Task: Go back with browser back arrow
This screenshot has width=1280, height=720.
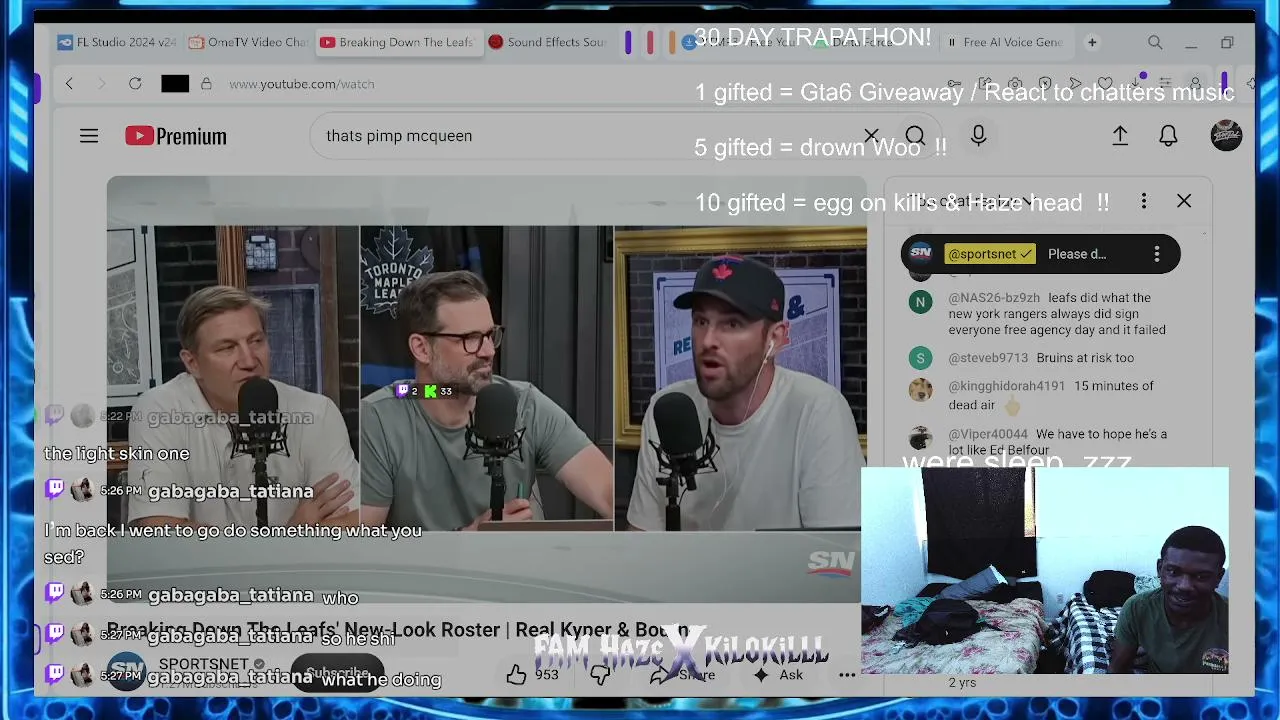Action: [69, 84]
